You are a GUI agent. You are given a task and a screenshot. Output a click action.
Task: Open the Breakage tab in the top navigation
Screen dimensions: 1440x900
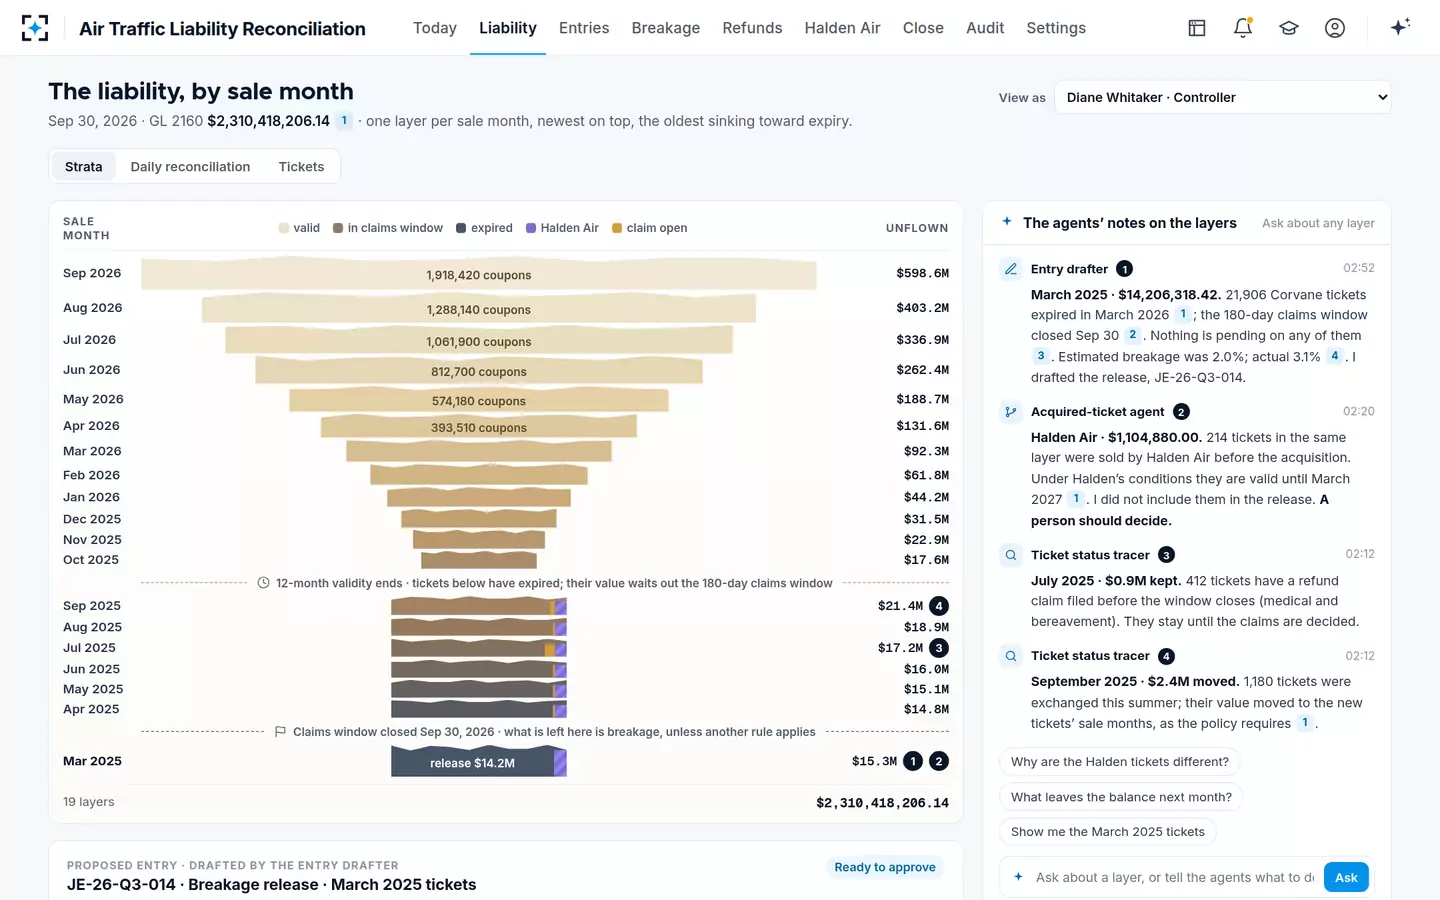(x=666, y=28)
